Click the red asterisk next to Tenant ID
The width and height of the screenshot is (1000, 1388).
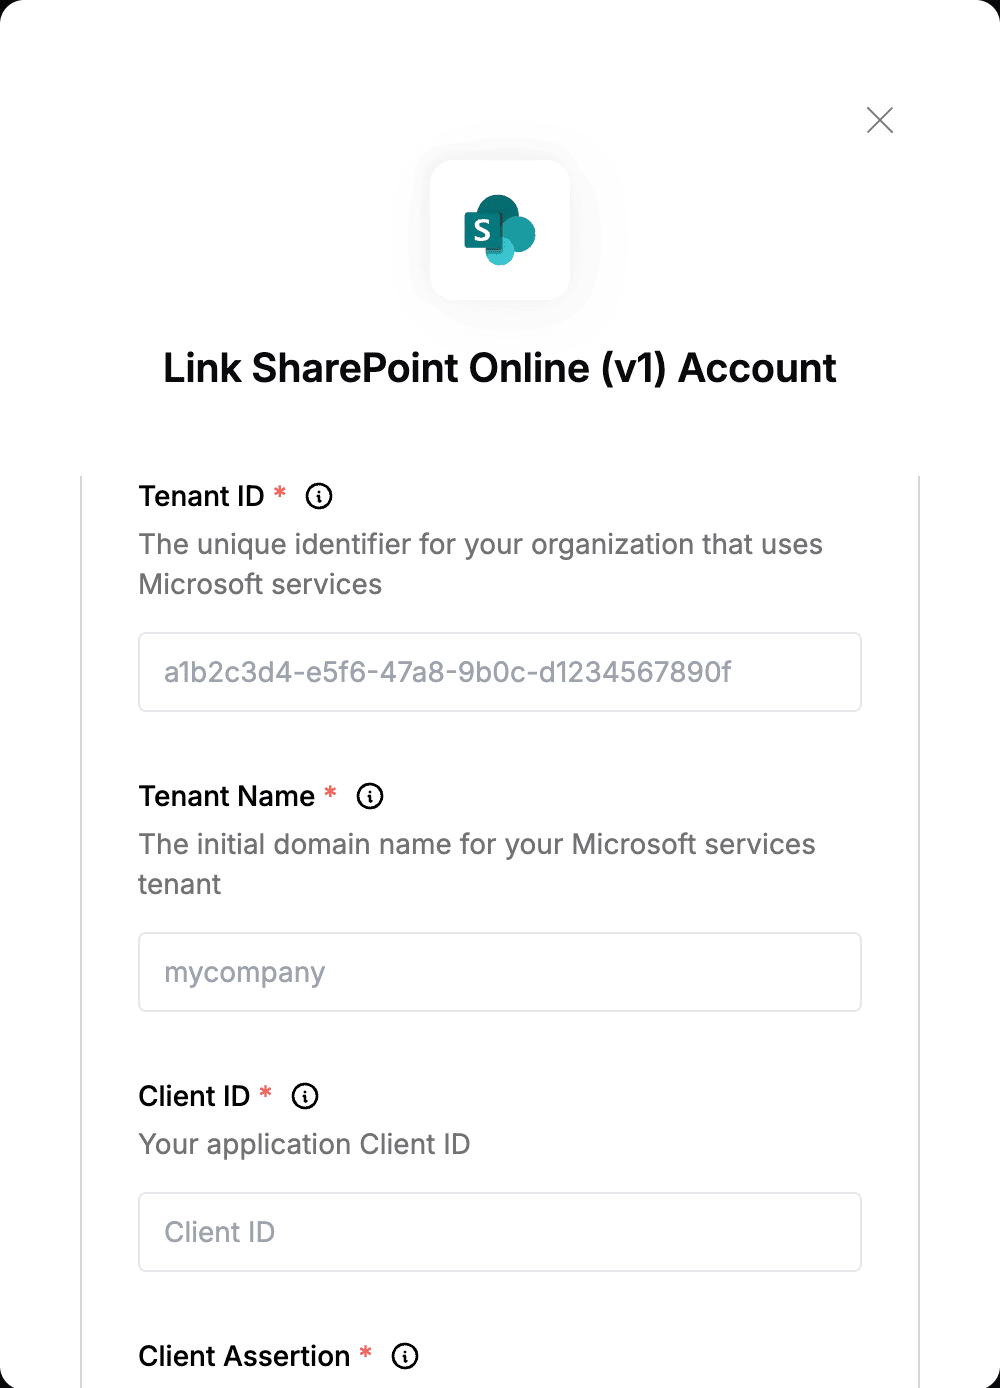pyautogui.click(x=280, y=491)
